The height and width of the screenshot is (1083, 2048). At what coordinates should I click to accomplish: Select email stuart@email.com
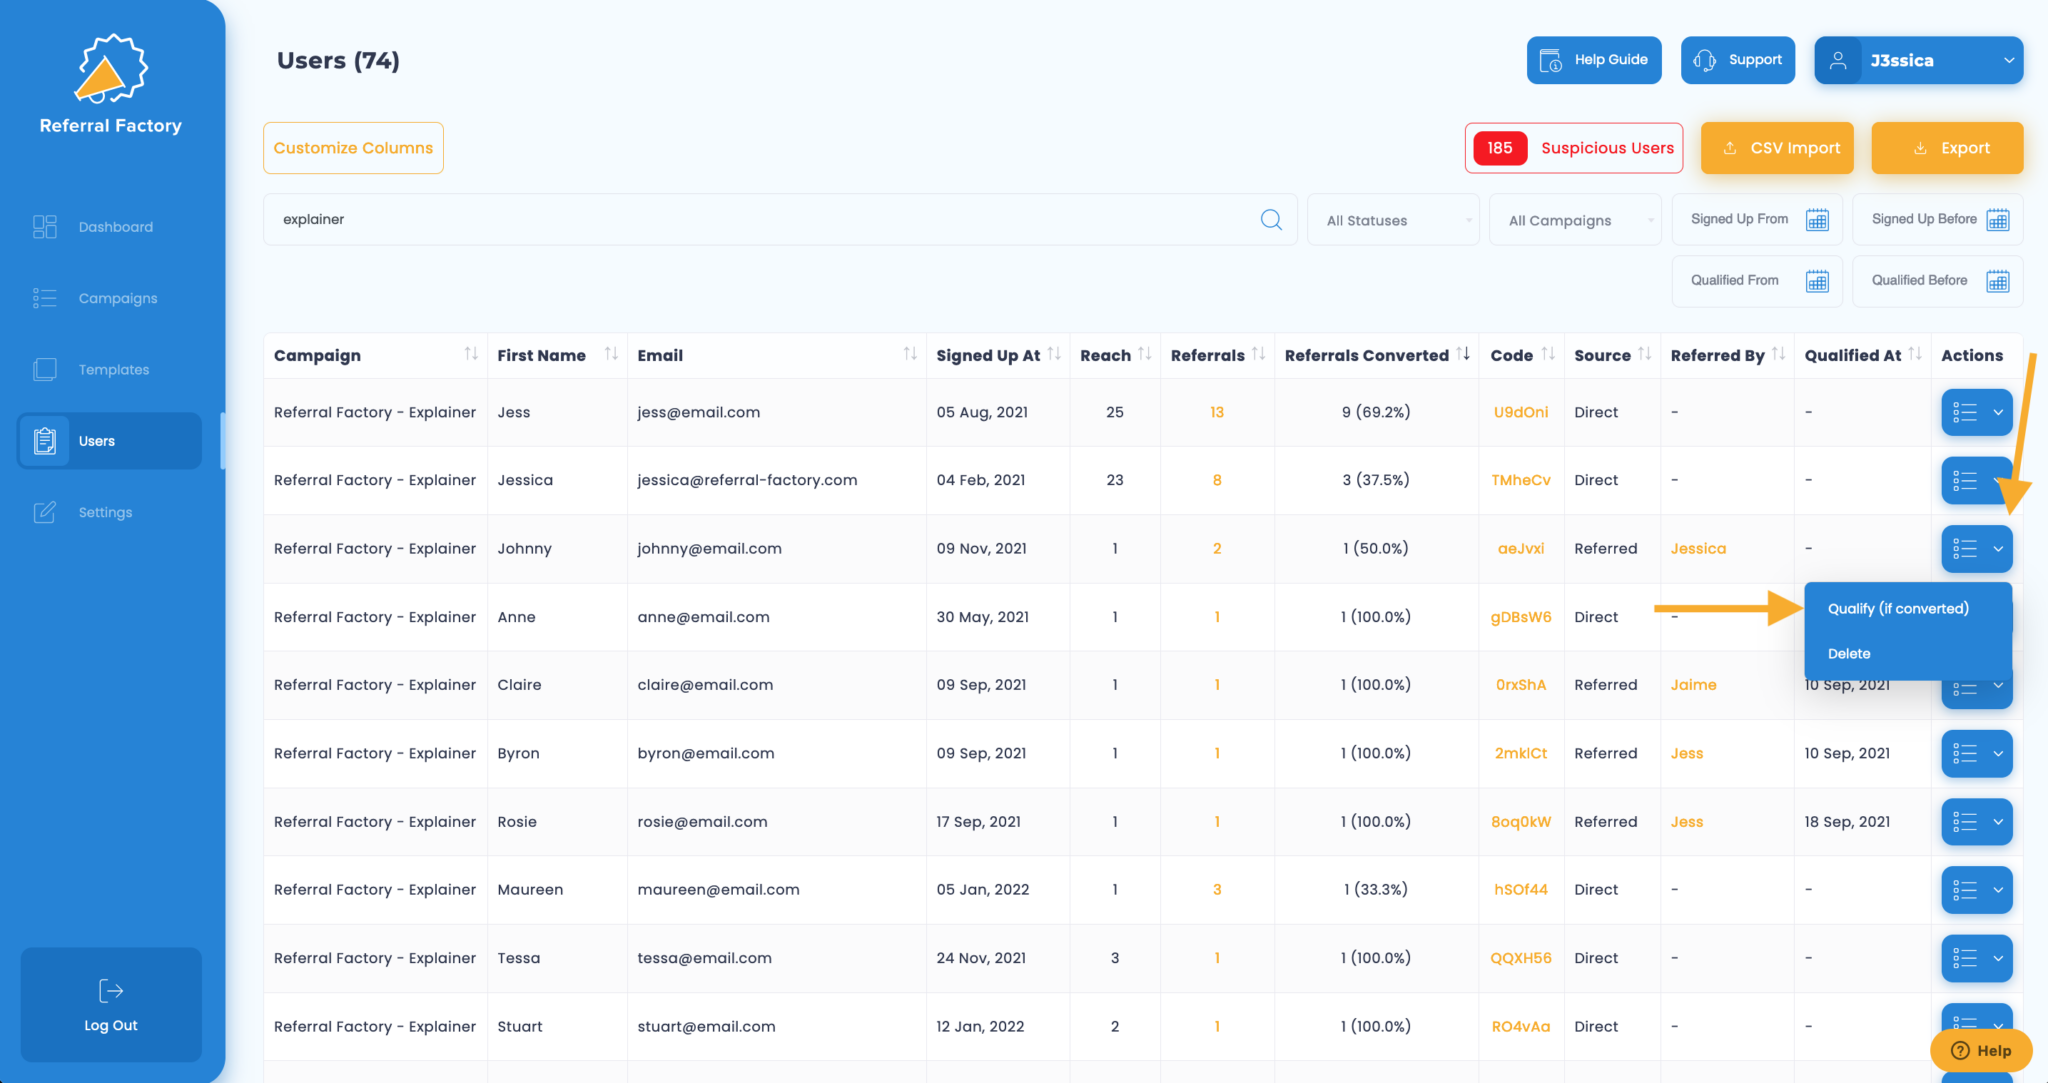[x=706, y=1026]
